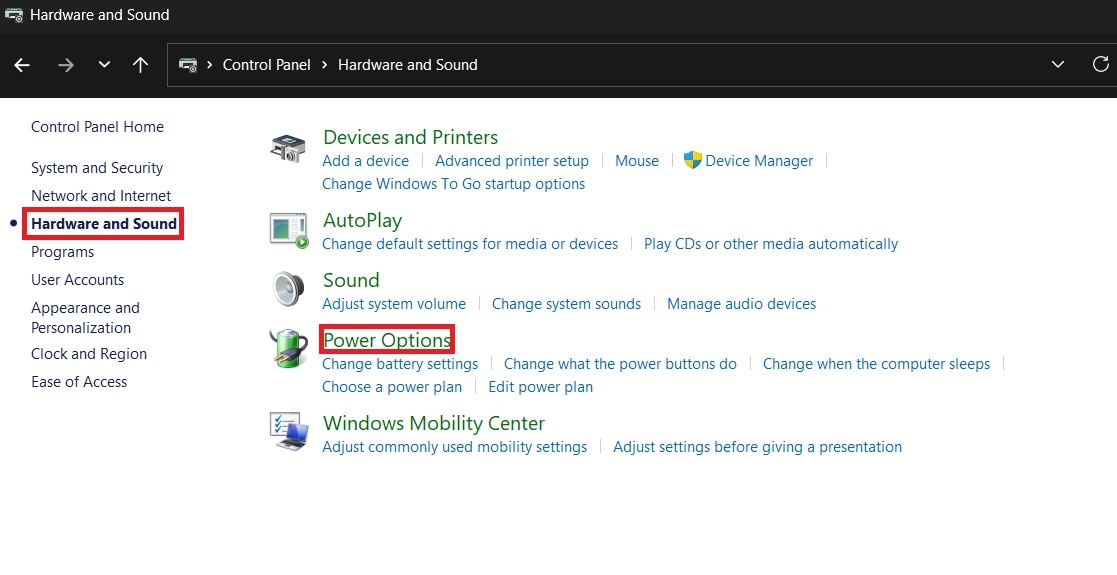The height and width of the screenshot is (575, 1117).
Task: Open the AutoPlay heading
Action: (x=363, y=220)
